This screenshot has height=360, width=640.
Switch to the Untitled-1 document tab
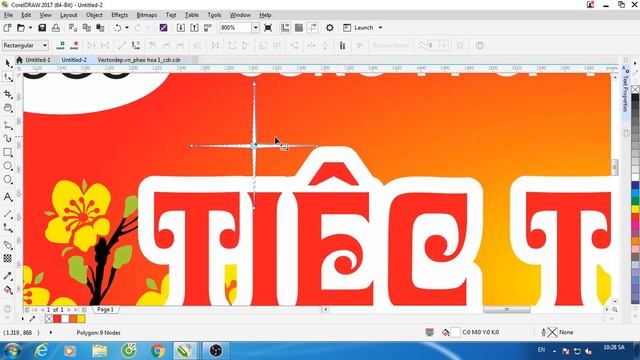(38, 60)
